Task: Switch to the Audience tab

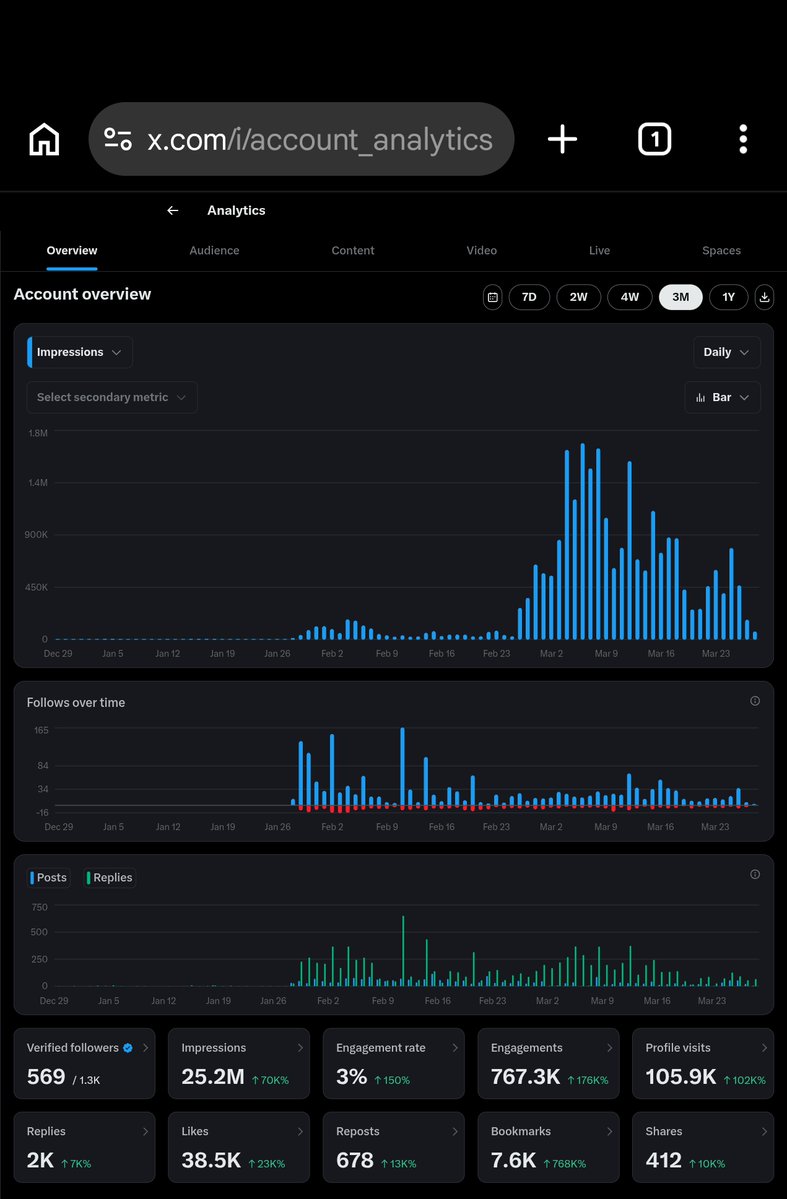Action: point(214,251)
